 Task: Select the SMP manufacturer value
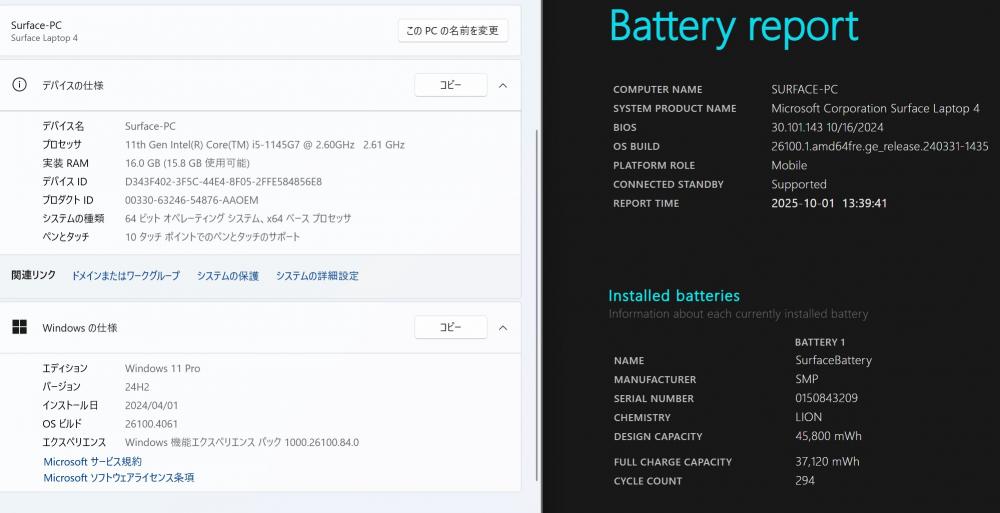tap(806, 379)
